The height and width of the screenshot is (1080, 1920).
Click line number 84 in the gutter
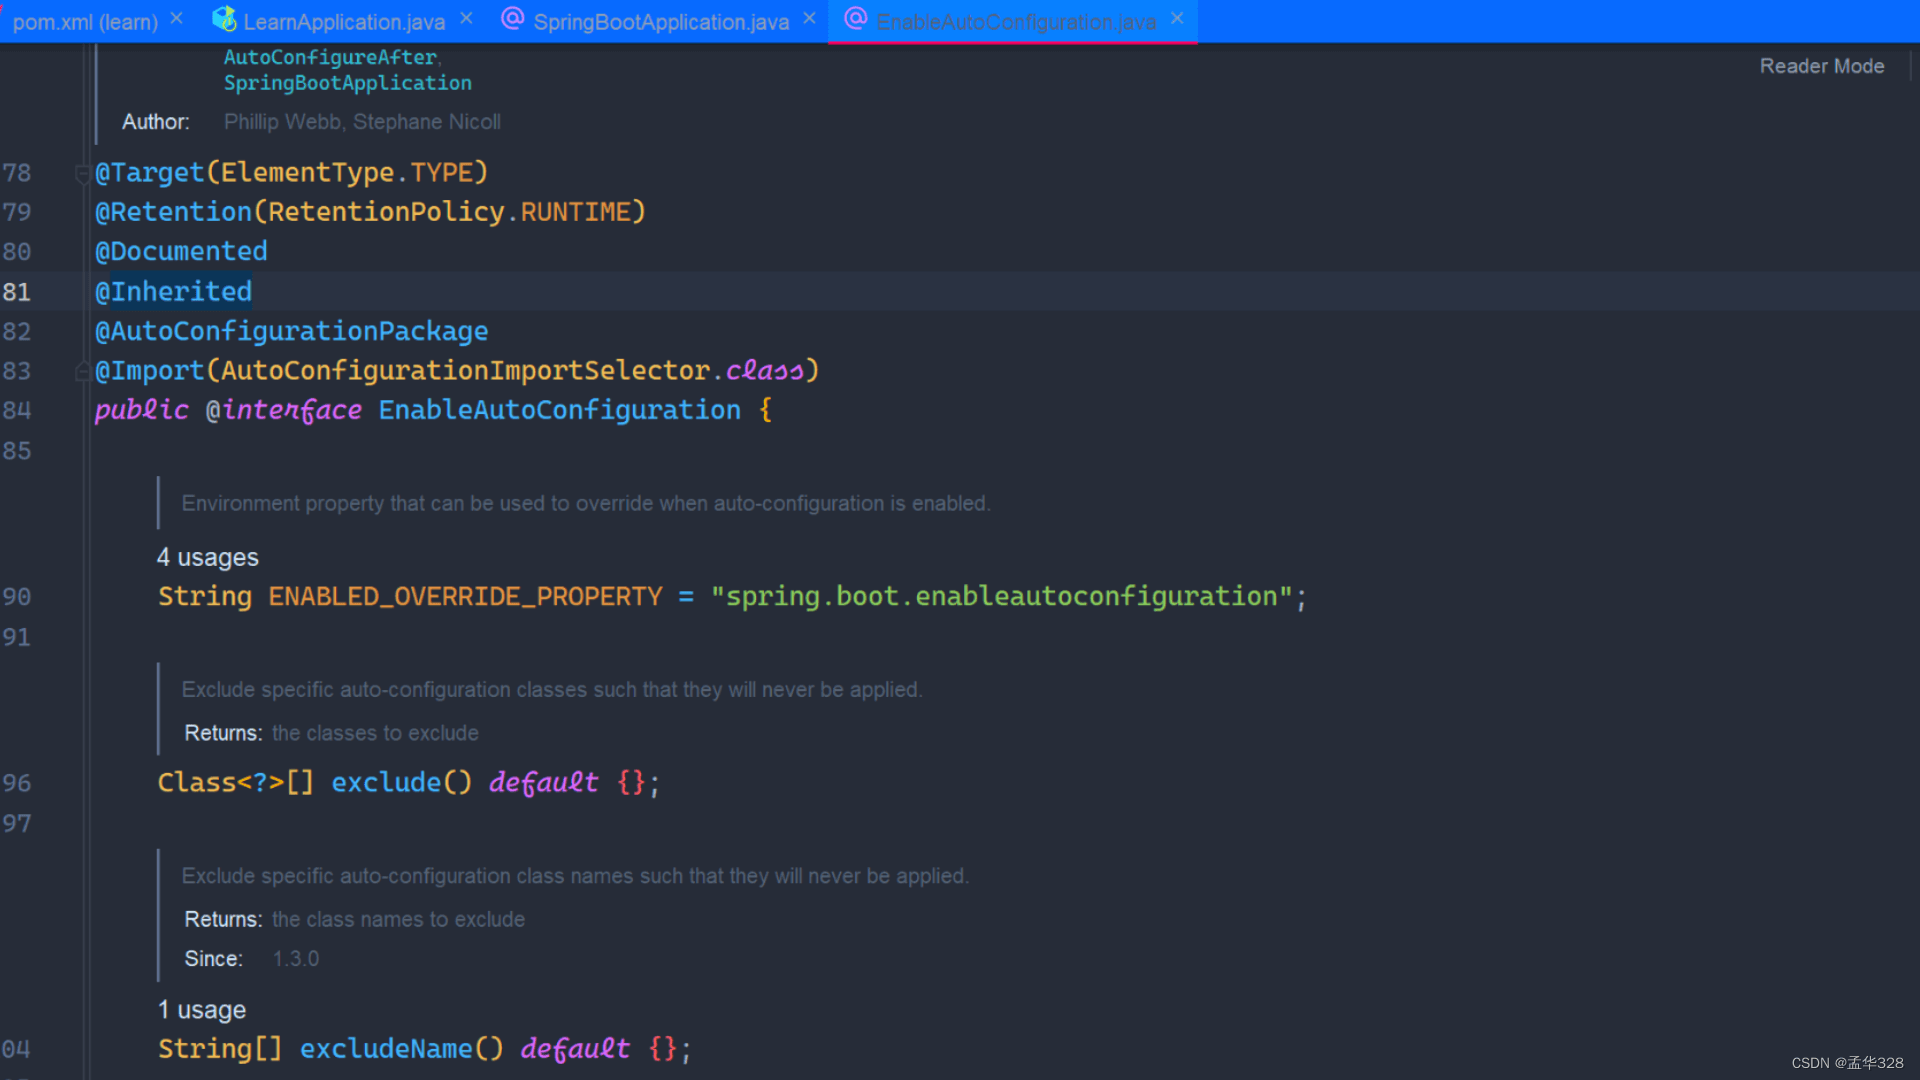click(17, 410)
